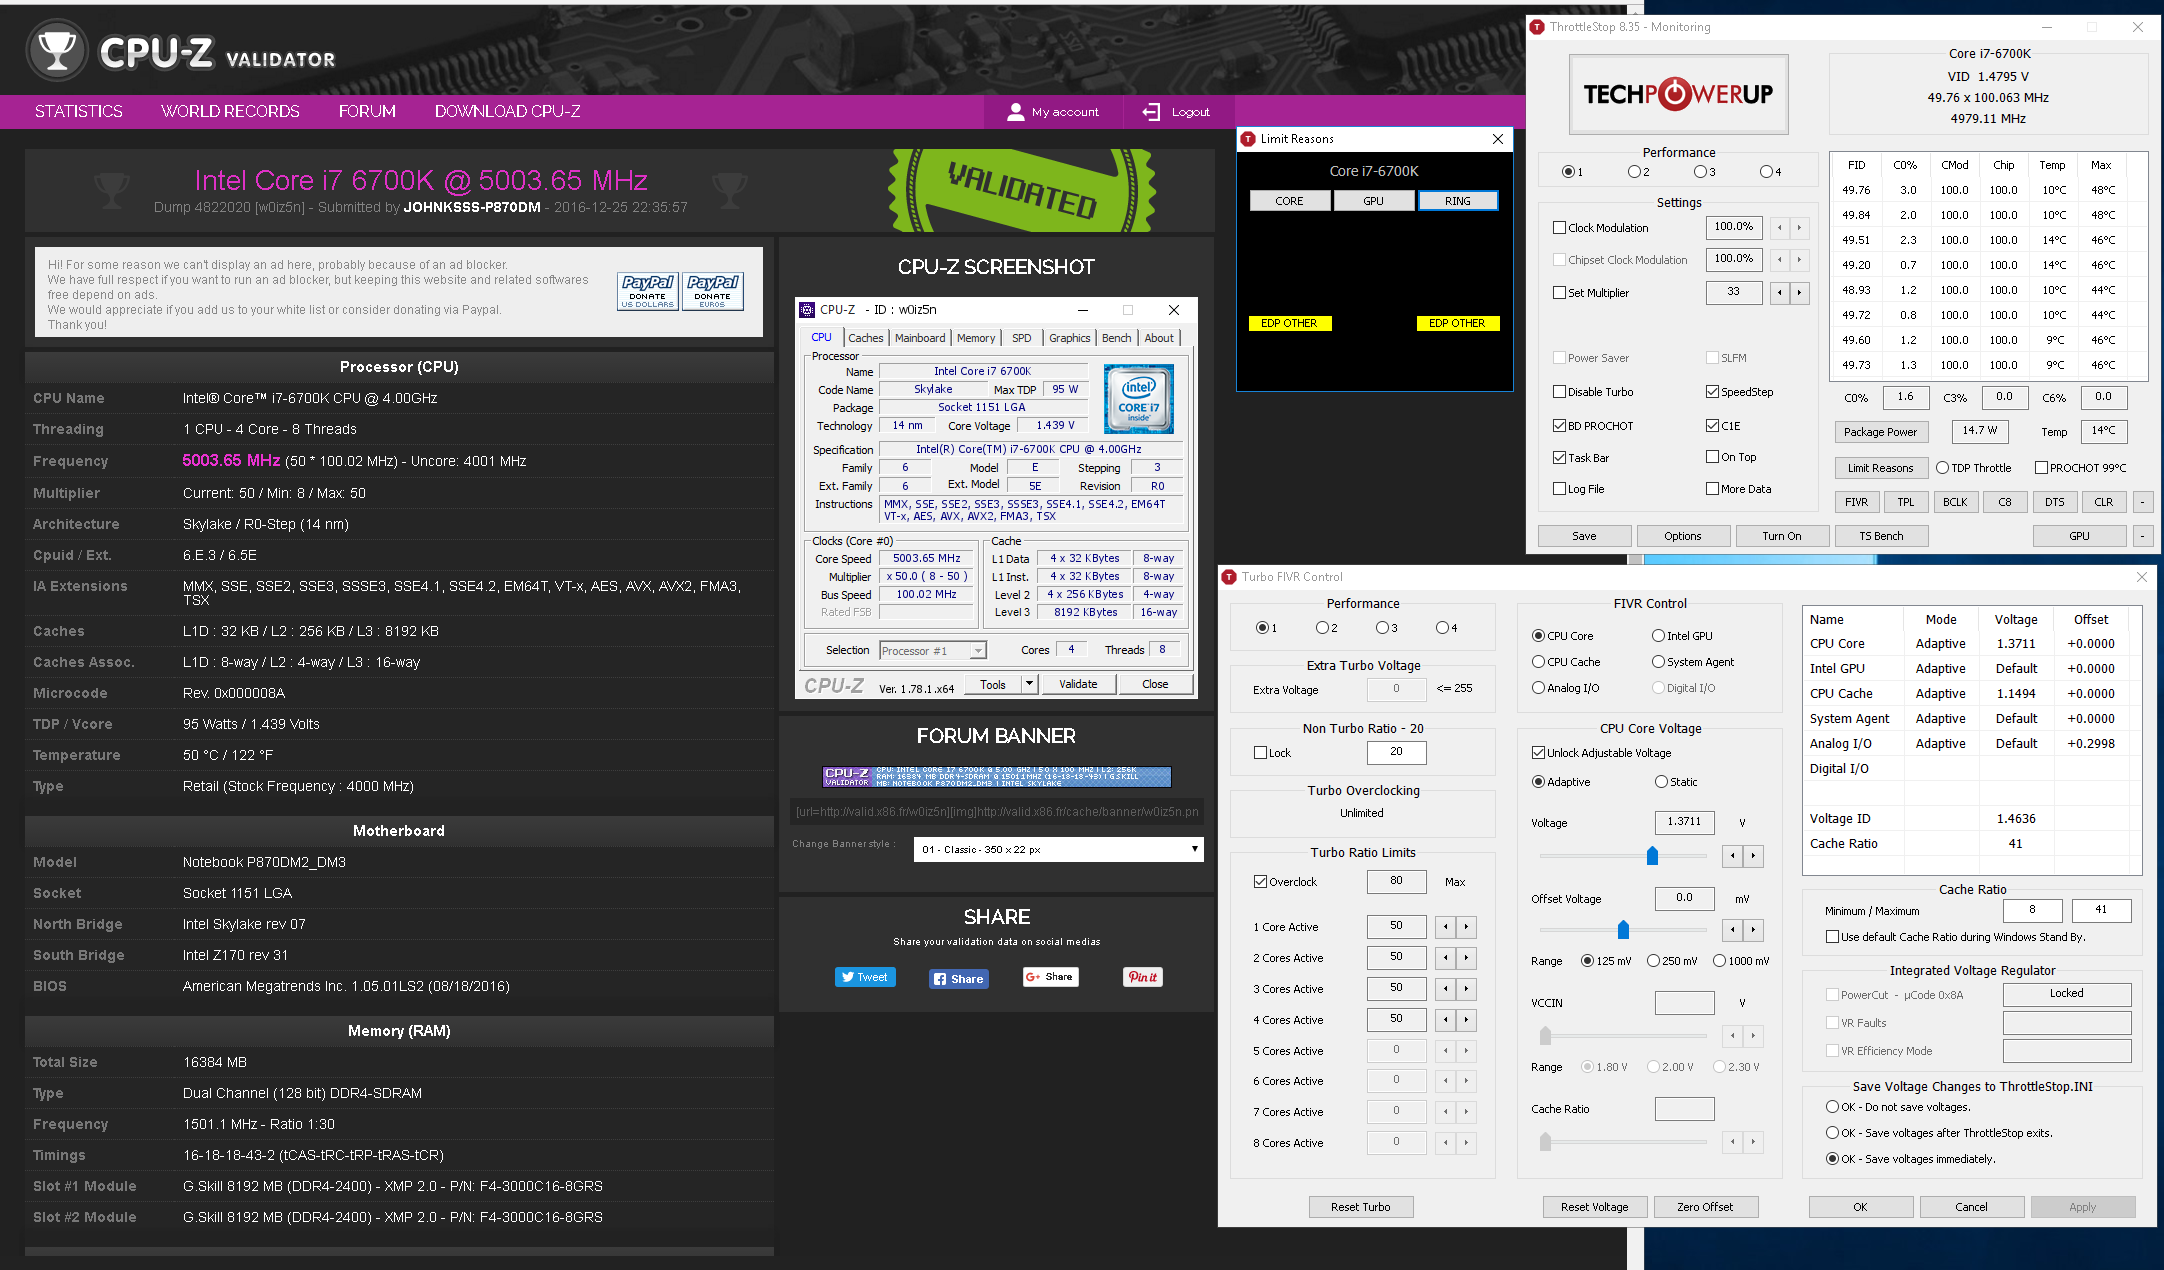The image size is (2164, 1270).
Task: Click small dash button beside CLR
Action: 2142,502
